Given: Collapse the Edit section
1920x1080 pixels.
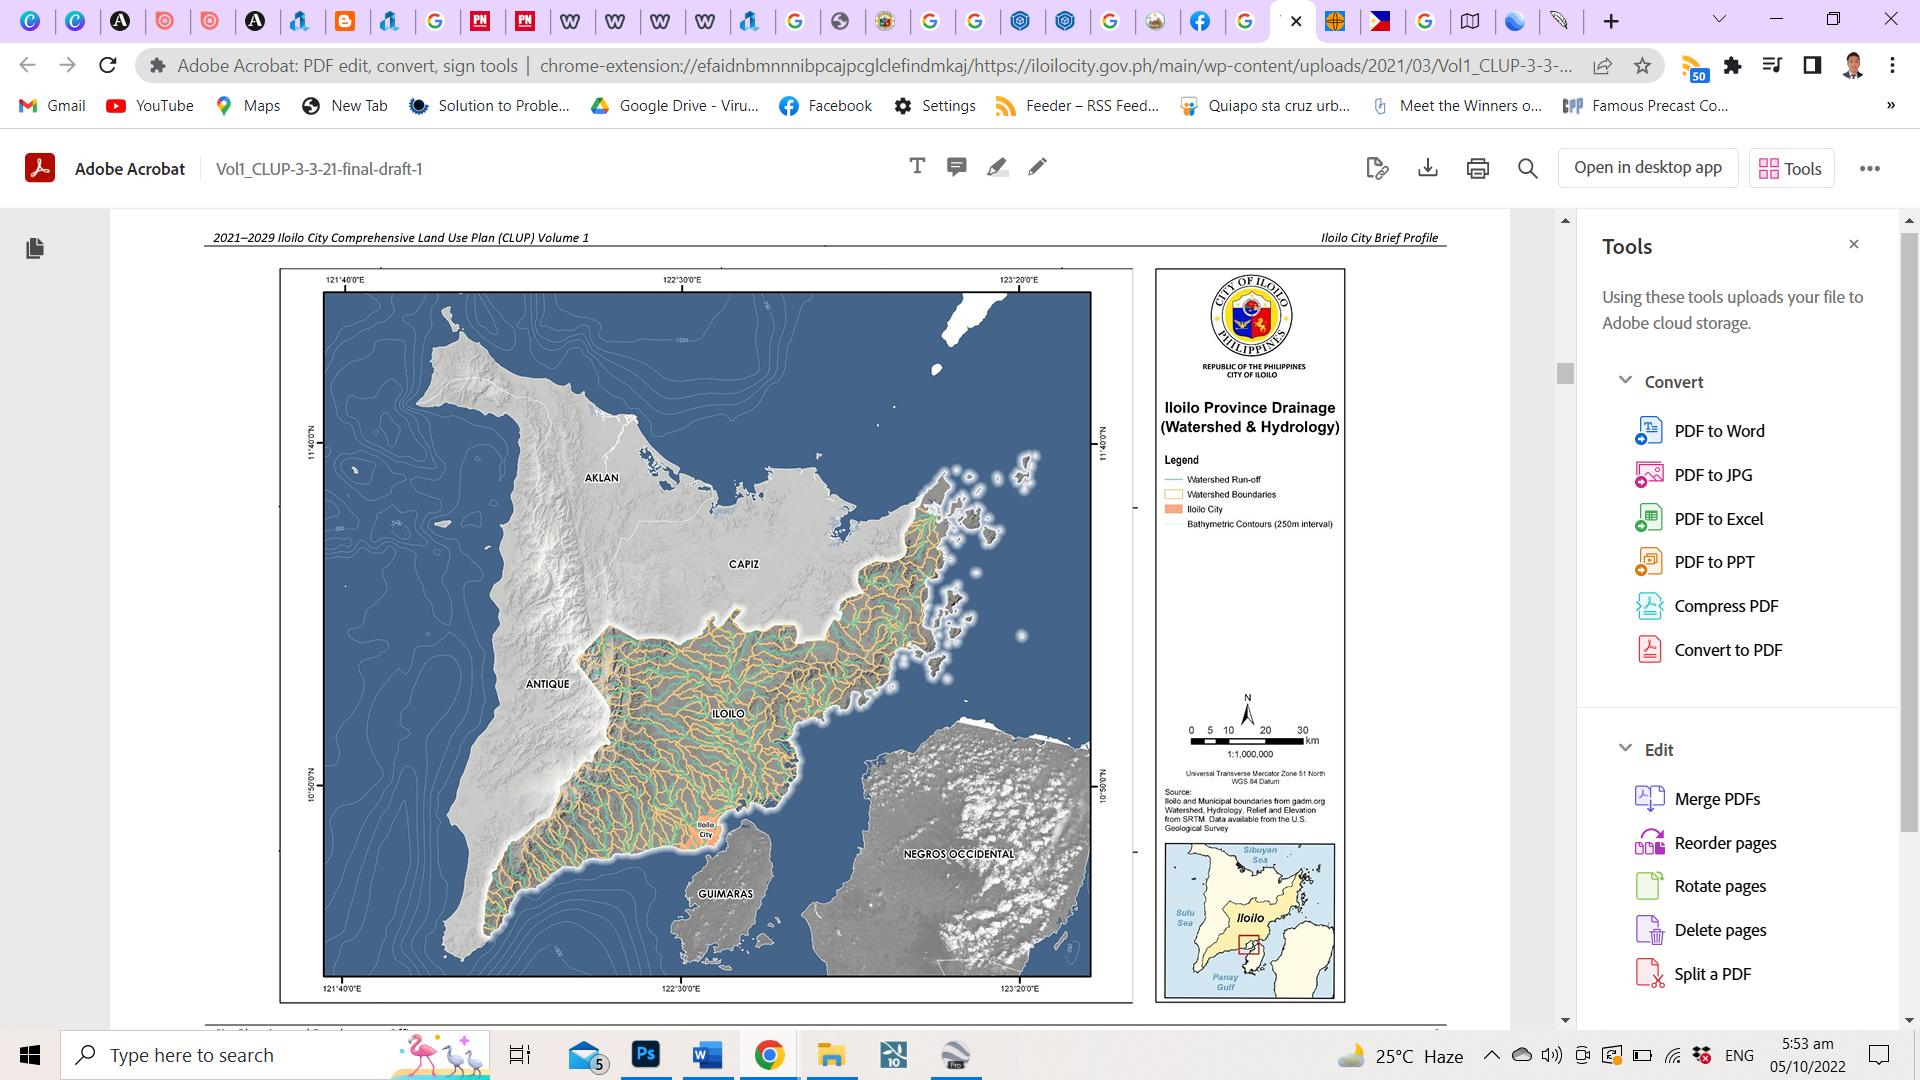Looking at the screenshot, I should point(1626,749).
